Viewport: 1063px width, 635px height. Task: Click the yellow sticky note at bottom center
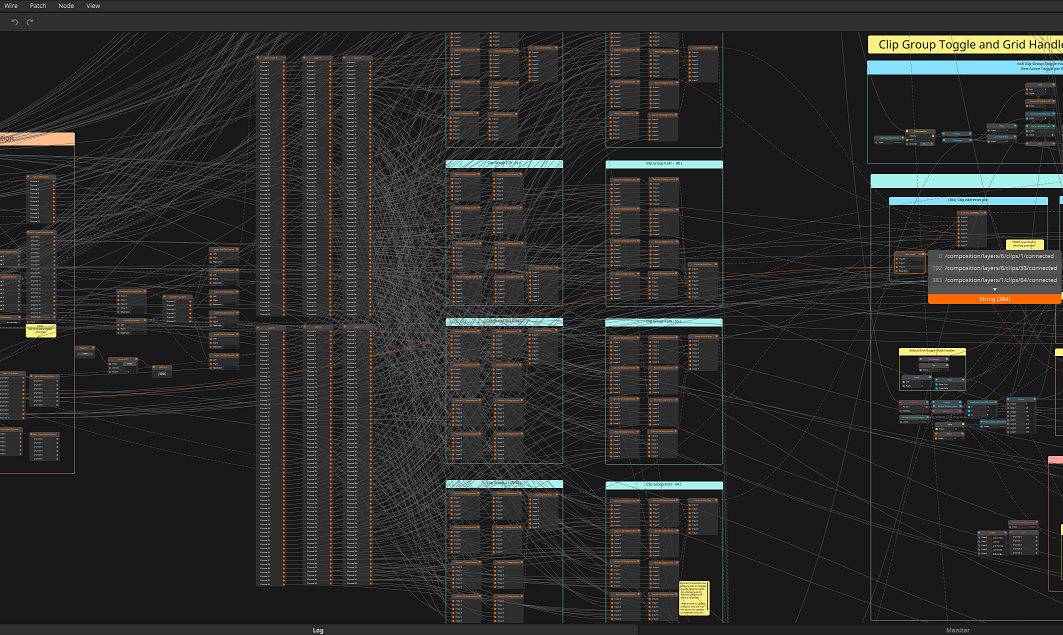tap(694, 597)
